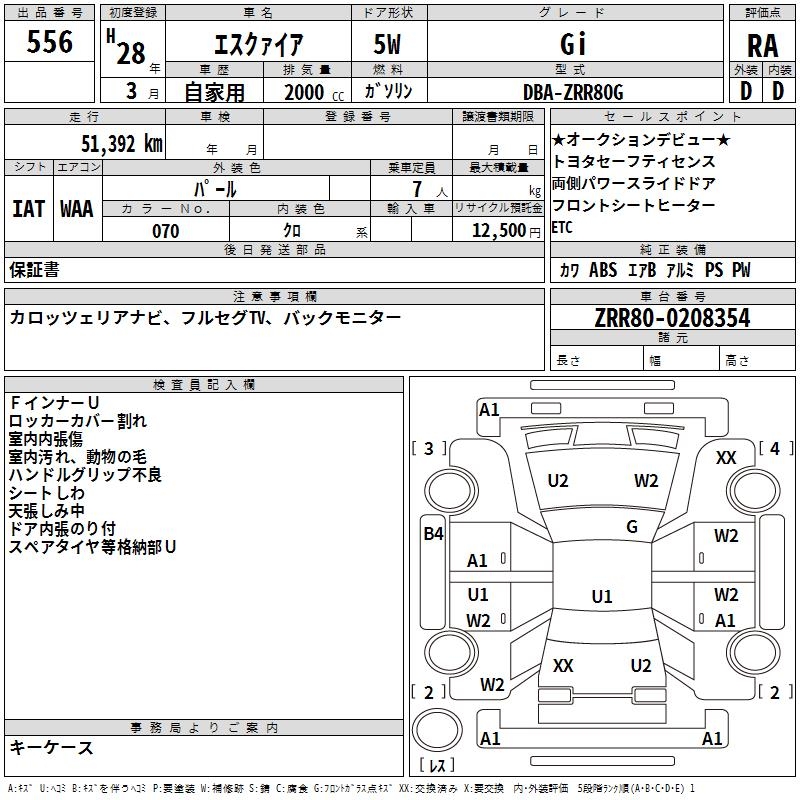Select evaluation score RA
Screen dimensions: 800x800
[x=763, y=46]
